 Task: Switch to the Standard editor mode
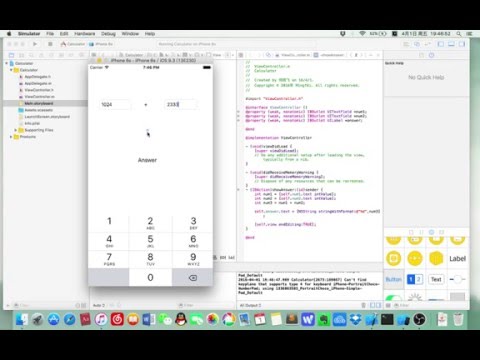click(x=406, y=44)
